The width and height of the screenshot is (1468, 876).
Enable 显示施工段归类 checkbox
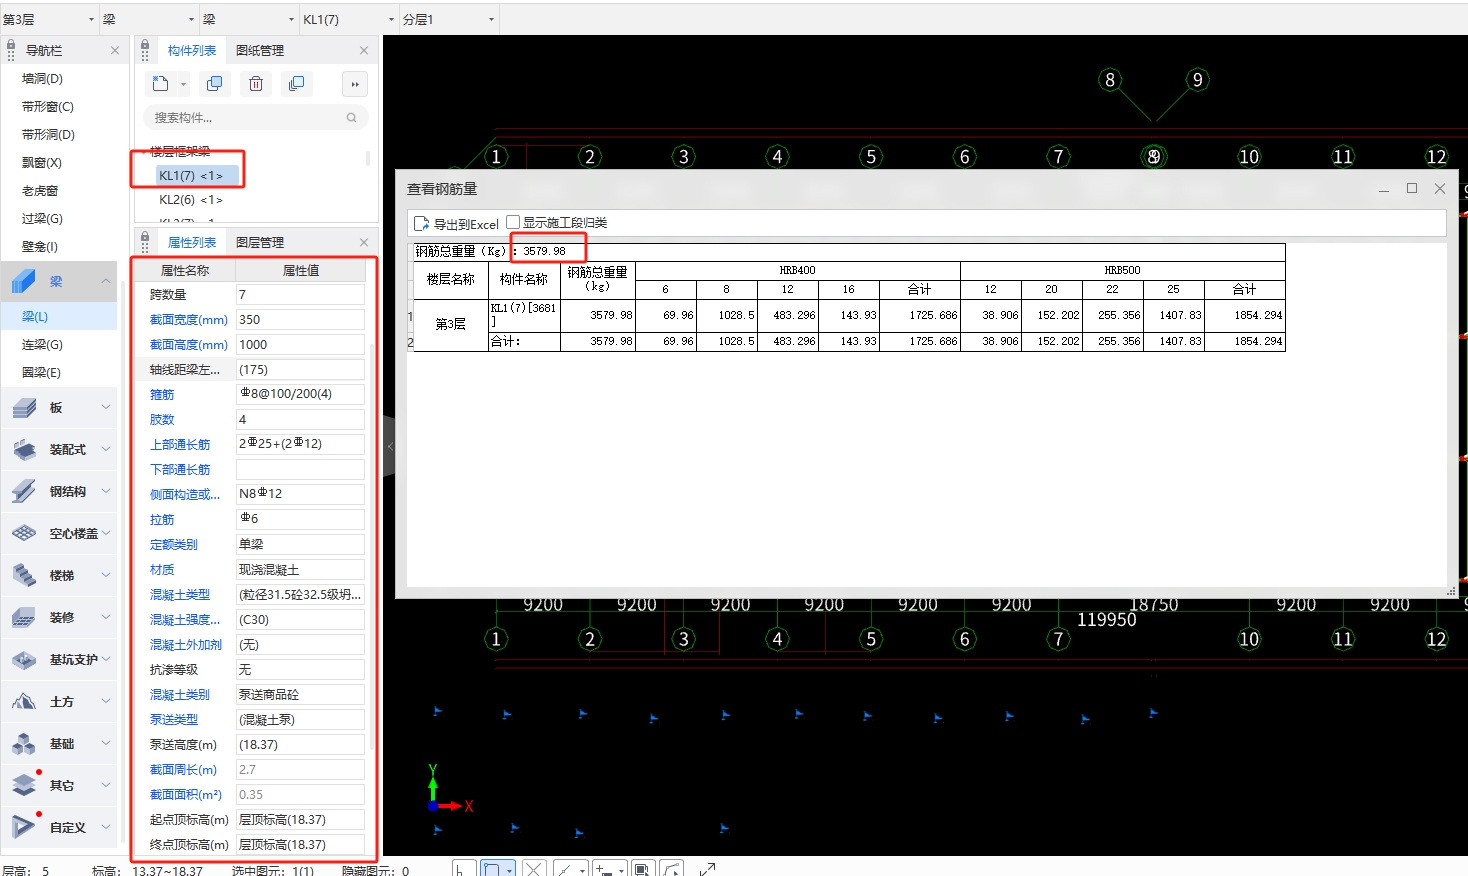(x=513, y=222)
